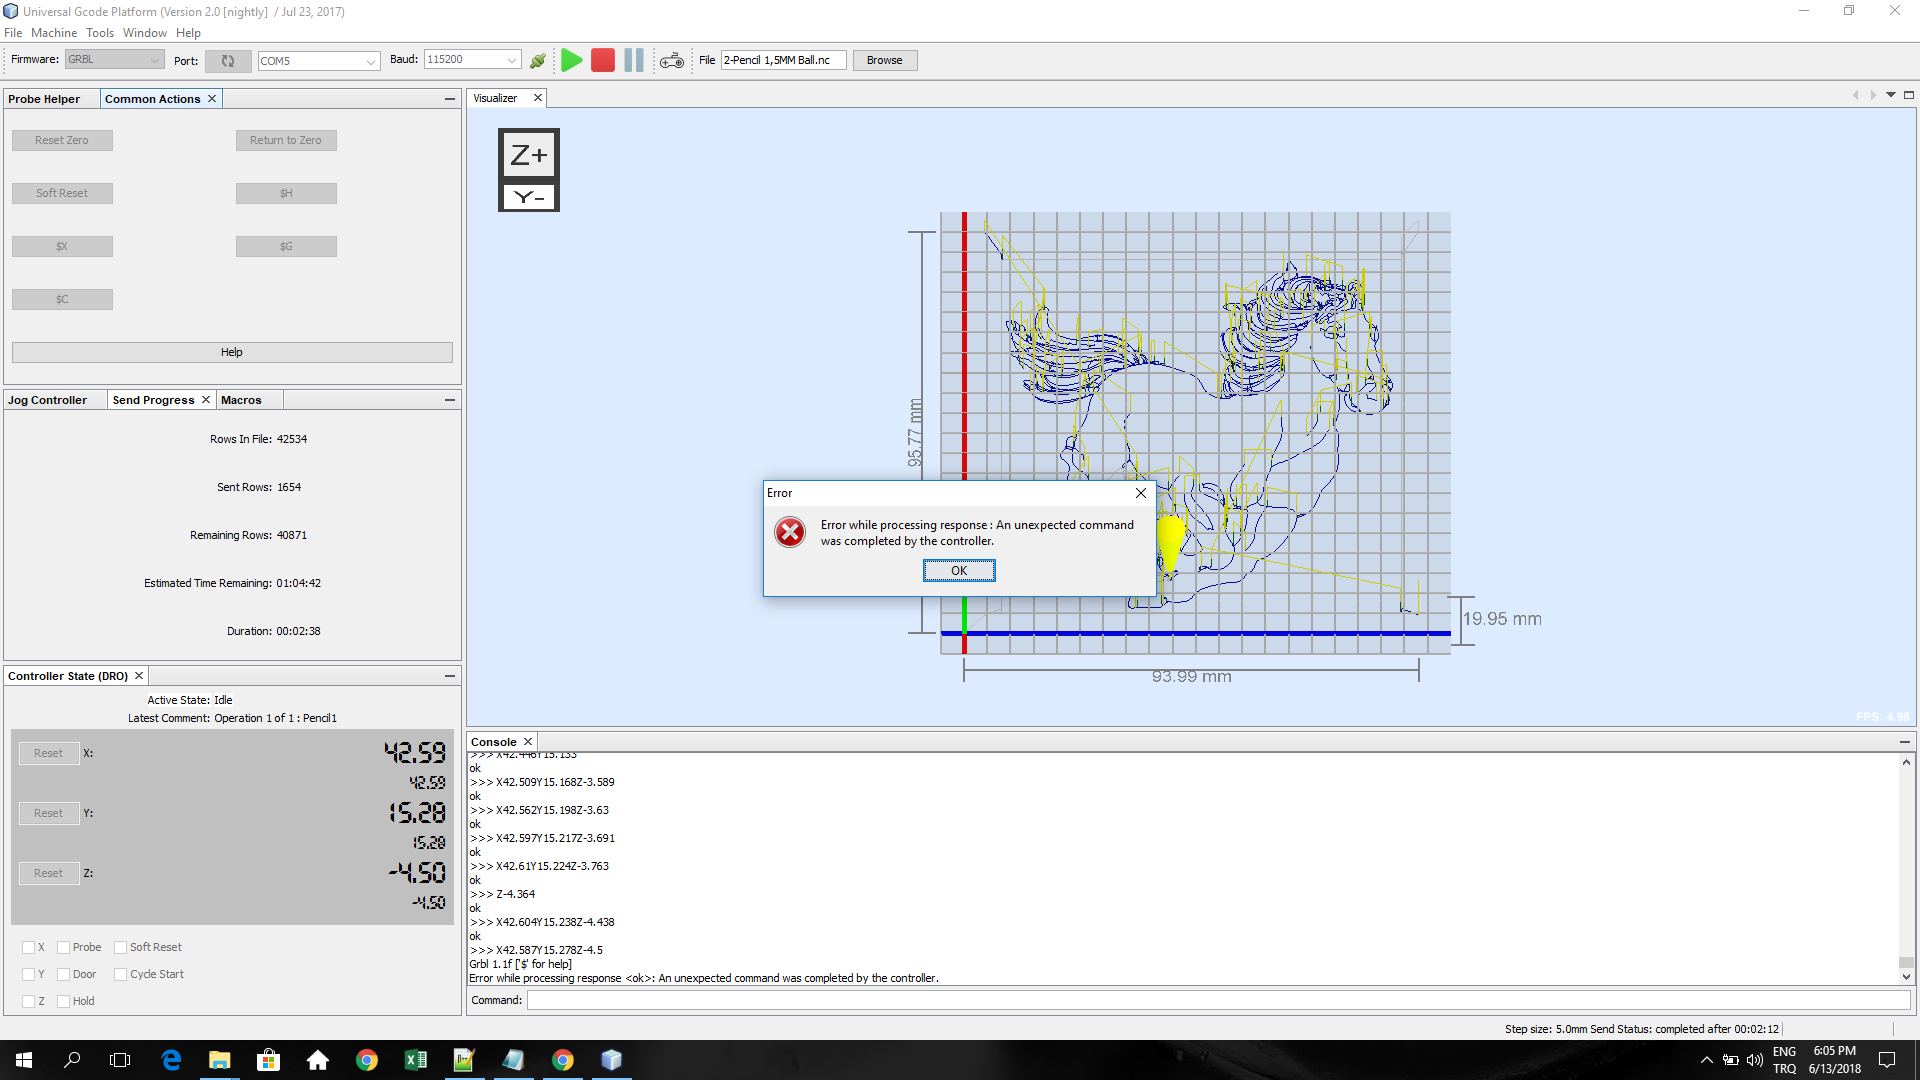Click the Command input field
This screenshot has height=1080, width=1920.
click(1218, 1000)
